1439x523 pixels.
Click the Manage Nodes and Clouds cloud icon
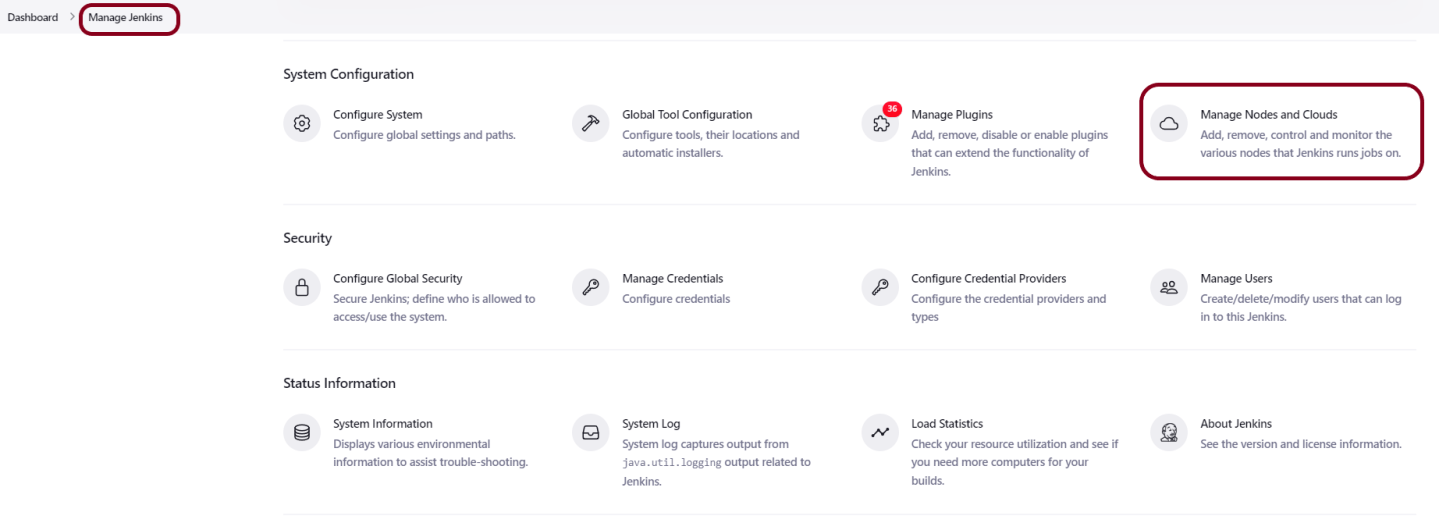click(x=1168, y=124)
